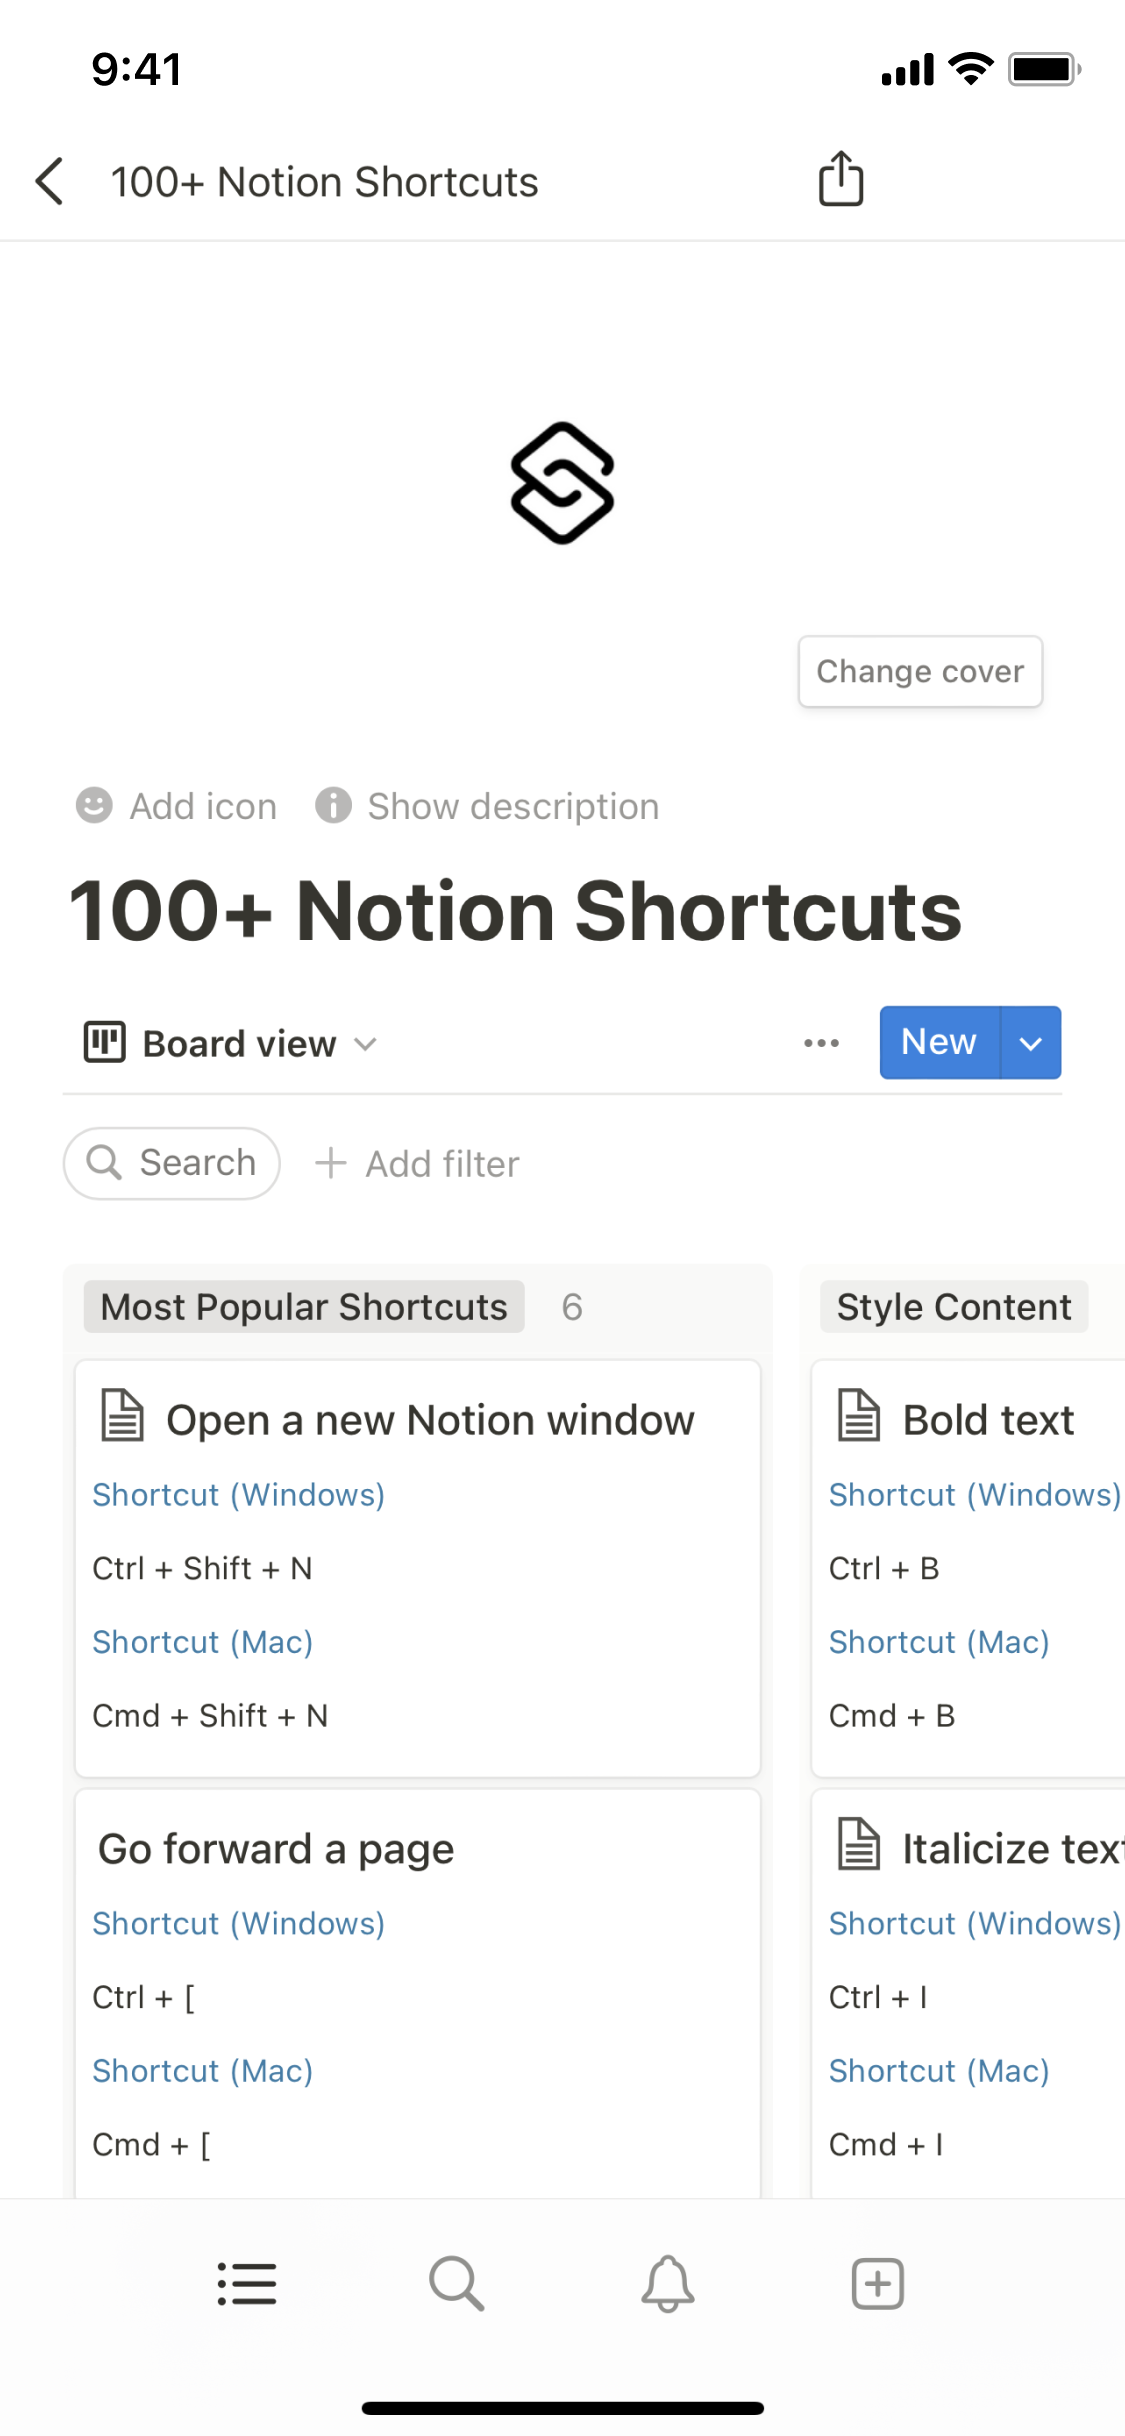Tap the page logo icon
The width and height of the screenshot is (1125, 2436).
tap(562, 483)
